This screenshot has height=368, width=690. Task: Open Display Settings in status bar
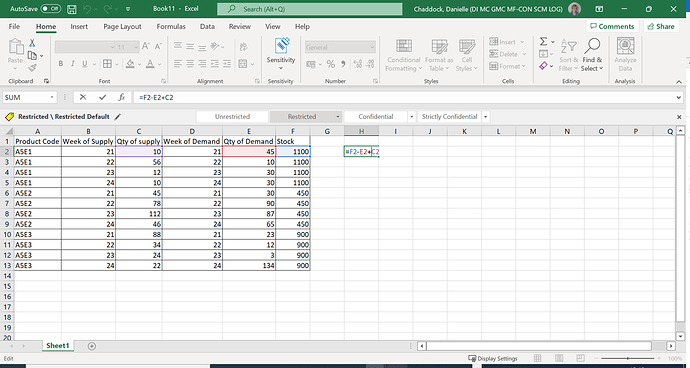[x=492, y=358]
